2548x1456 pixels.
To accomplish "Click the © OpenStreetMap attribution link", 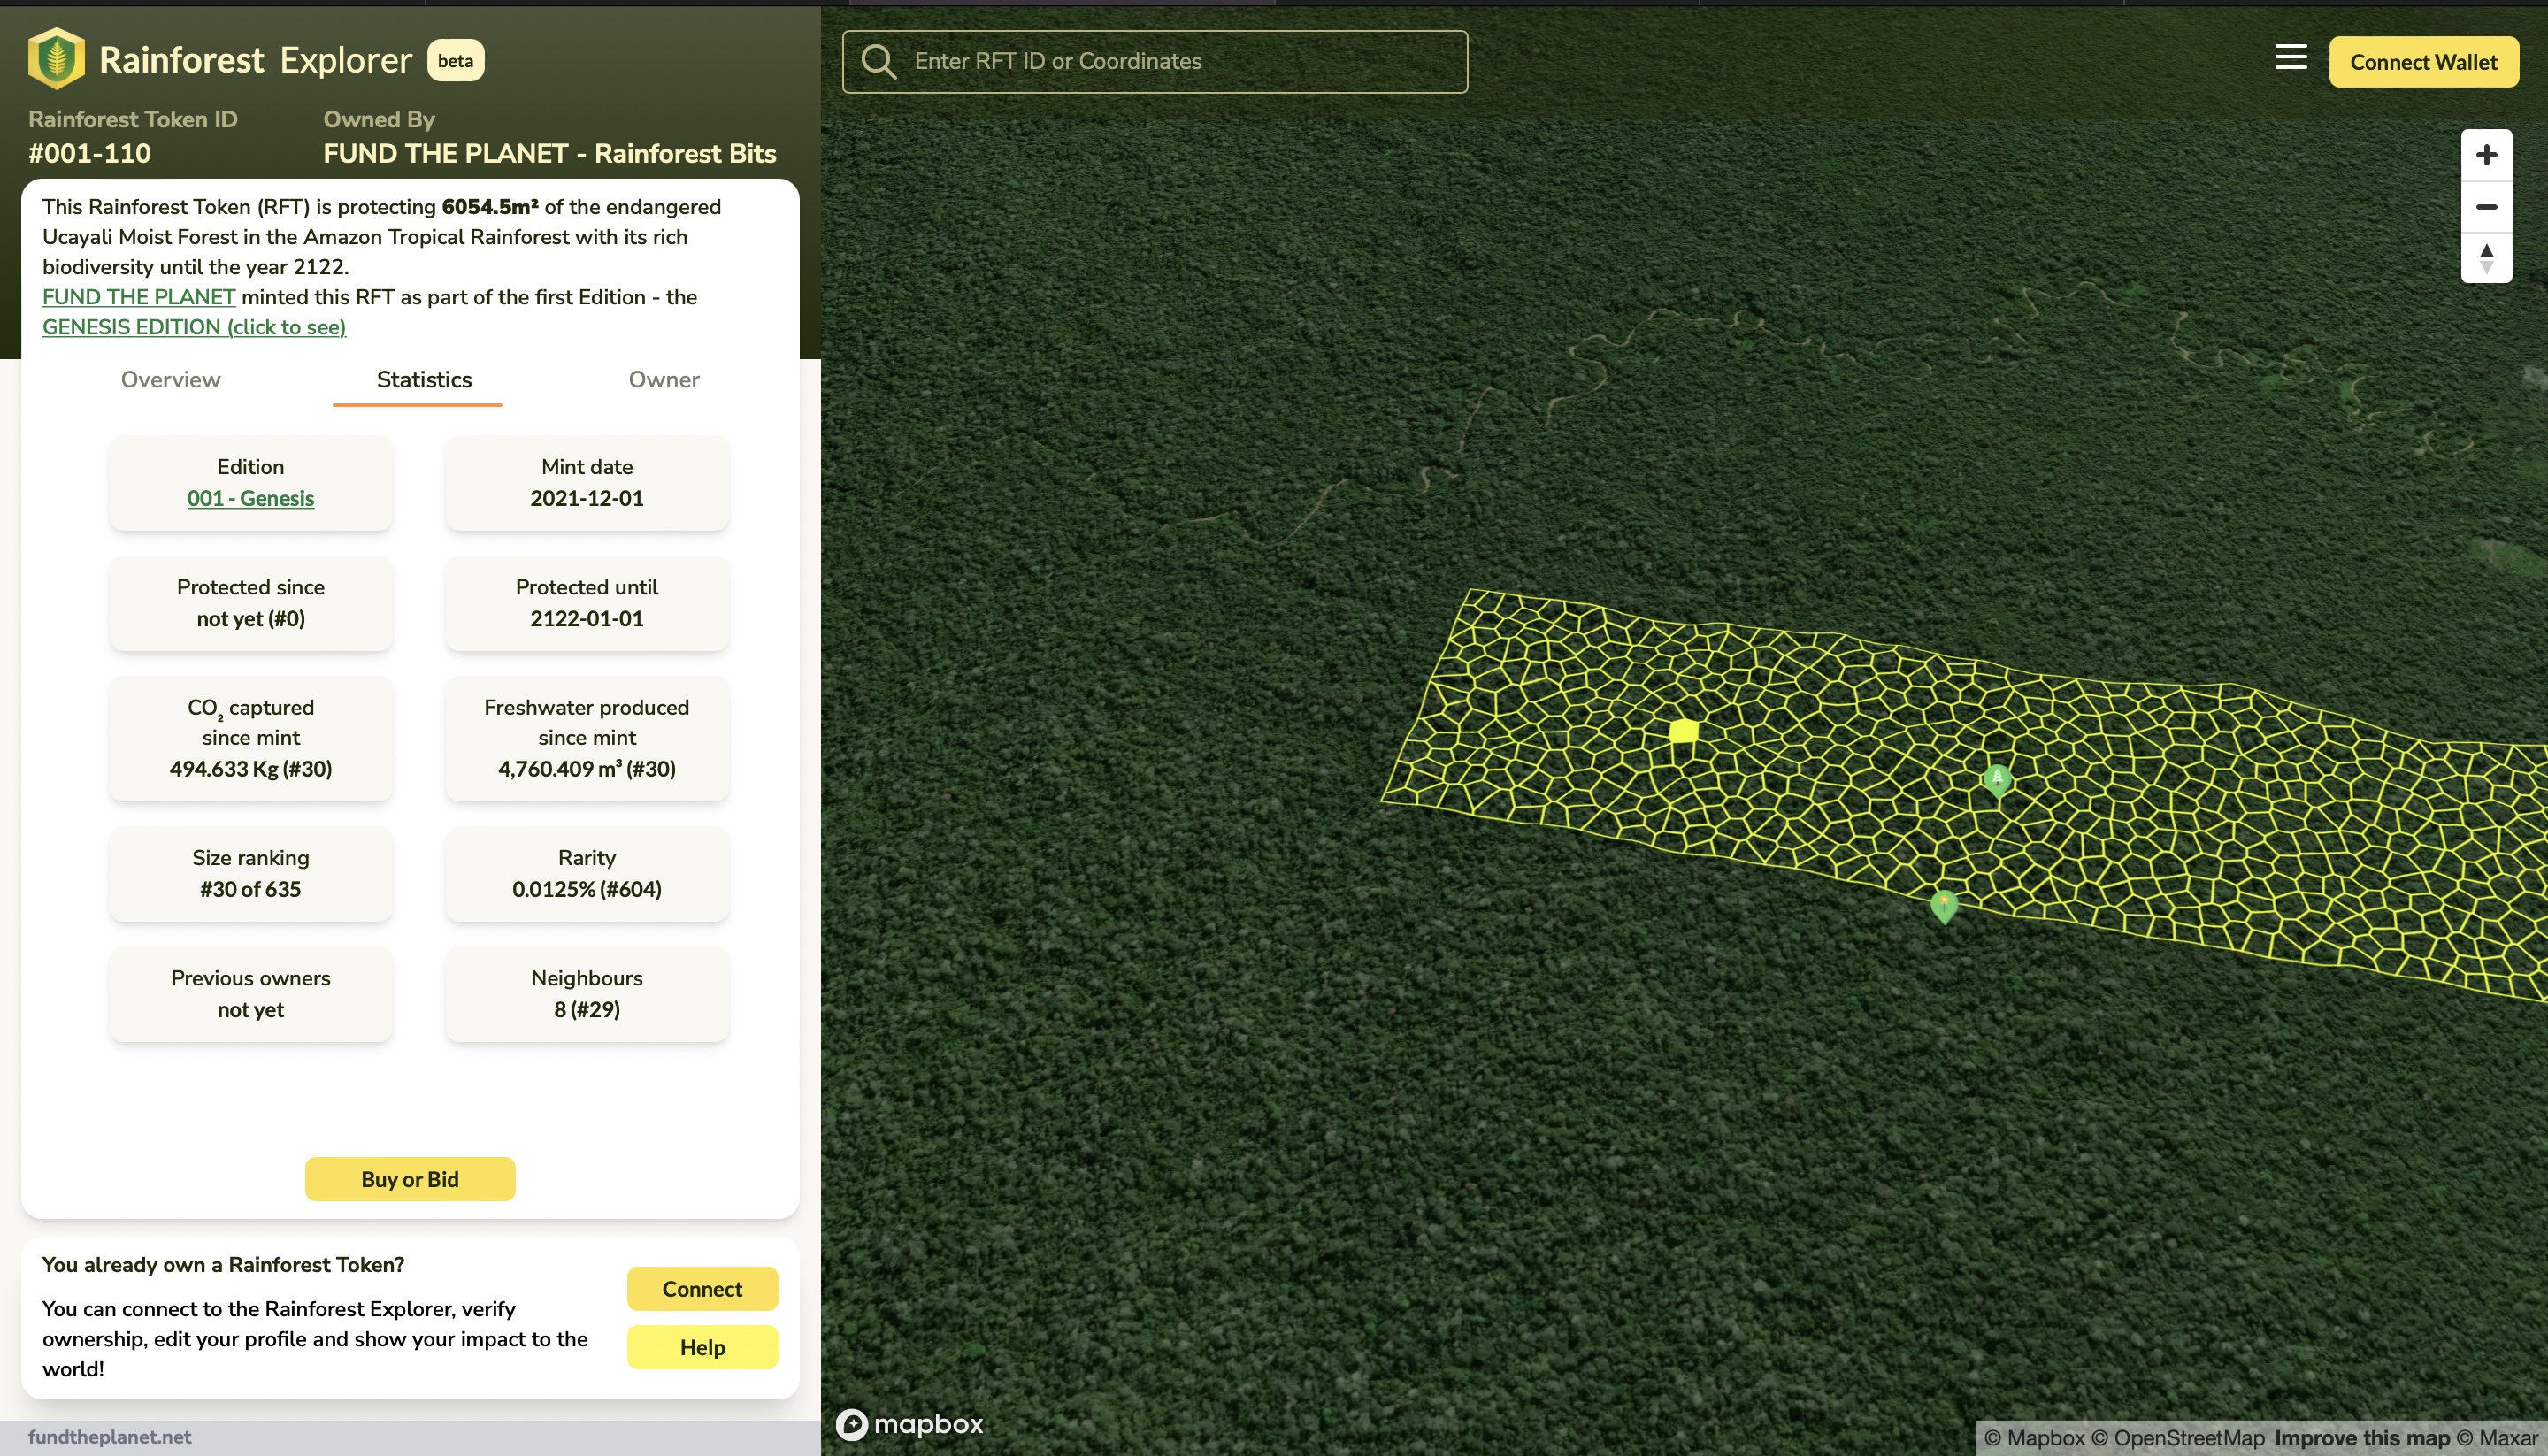I will tap(2178, 1438).
